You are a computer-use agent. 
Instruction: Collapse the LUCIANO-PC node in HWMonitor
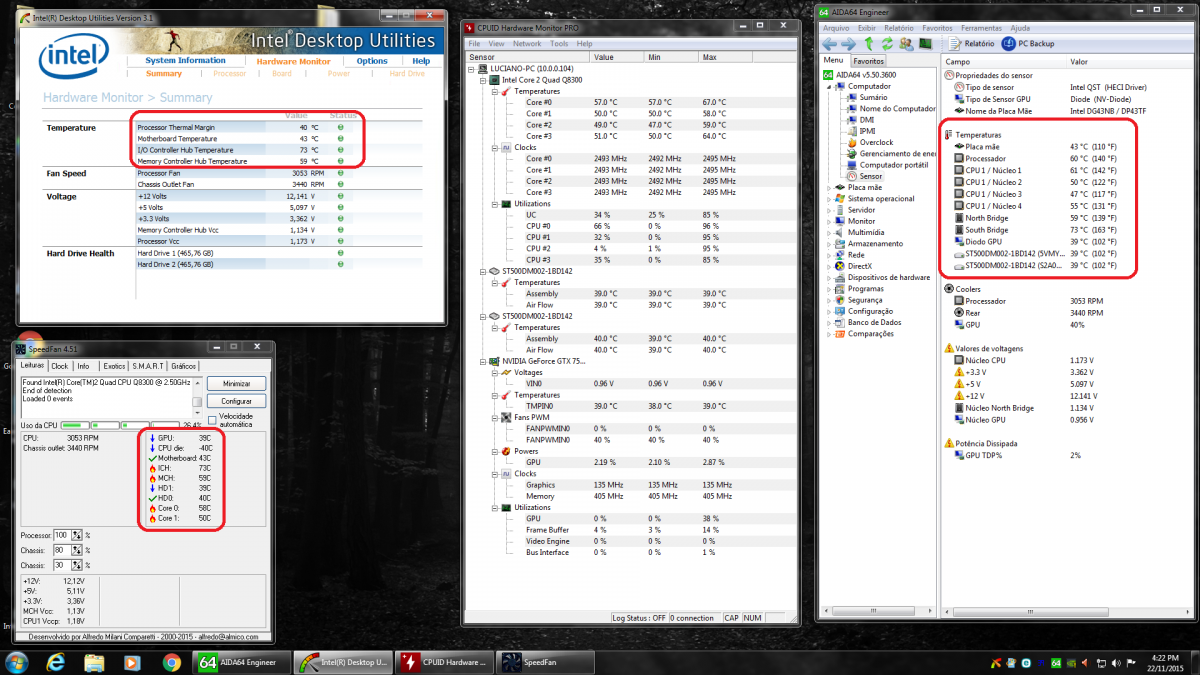point(473,68)
